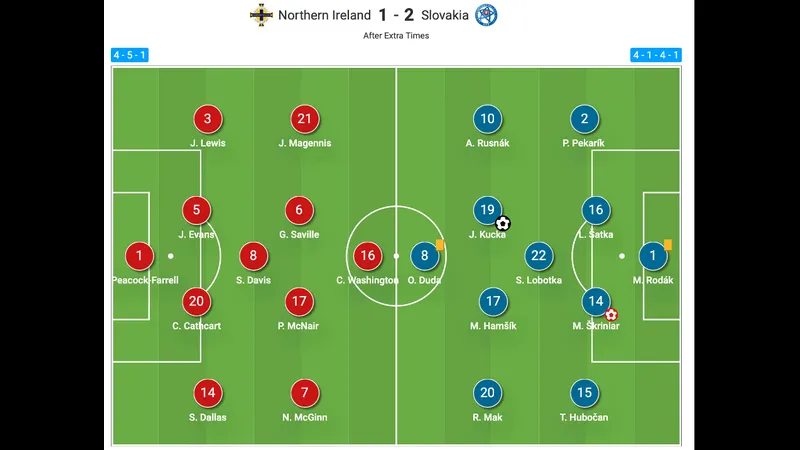Image resolution: width=800 pixels, height=450 pixels.
Task: Choose T. Hubočan's number 15 marker
Action: [584, 393]
